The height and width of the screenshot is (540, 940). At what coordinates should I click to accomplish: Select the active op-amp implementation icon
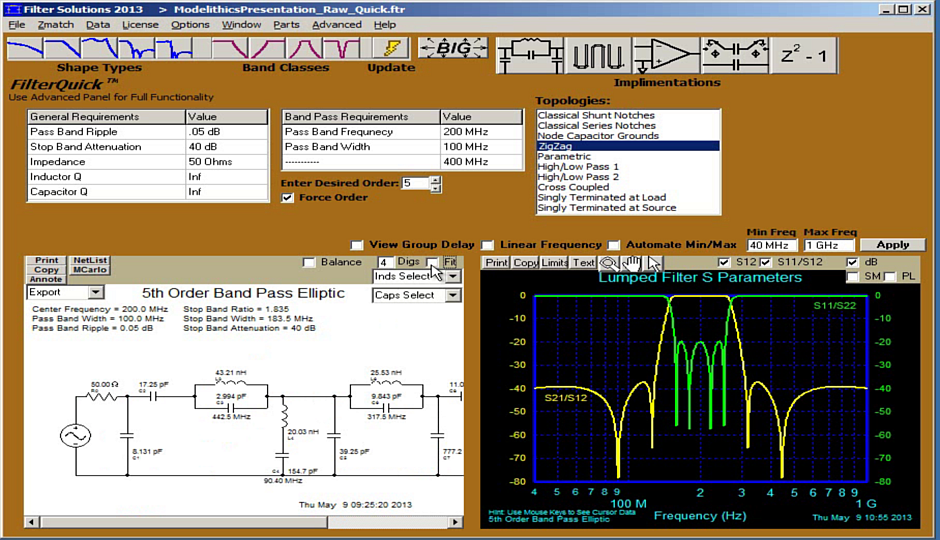[x=666, y=56]
